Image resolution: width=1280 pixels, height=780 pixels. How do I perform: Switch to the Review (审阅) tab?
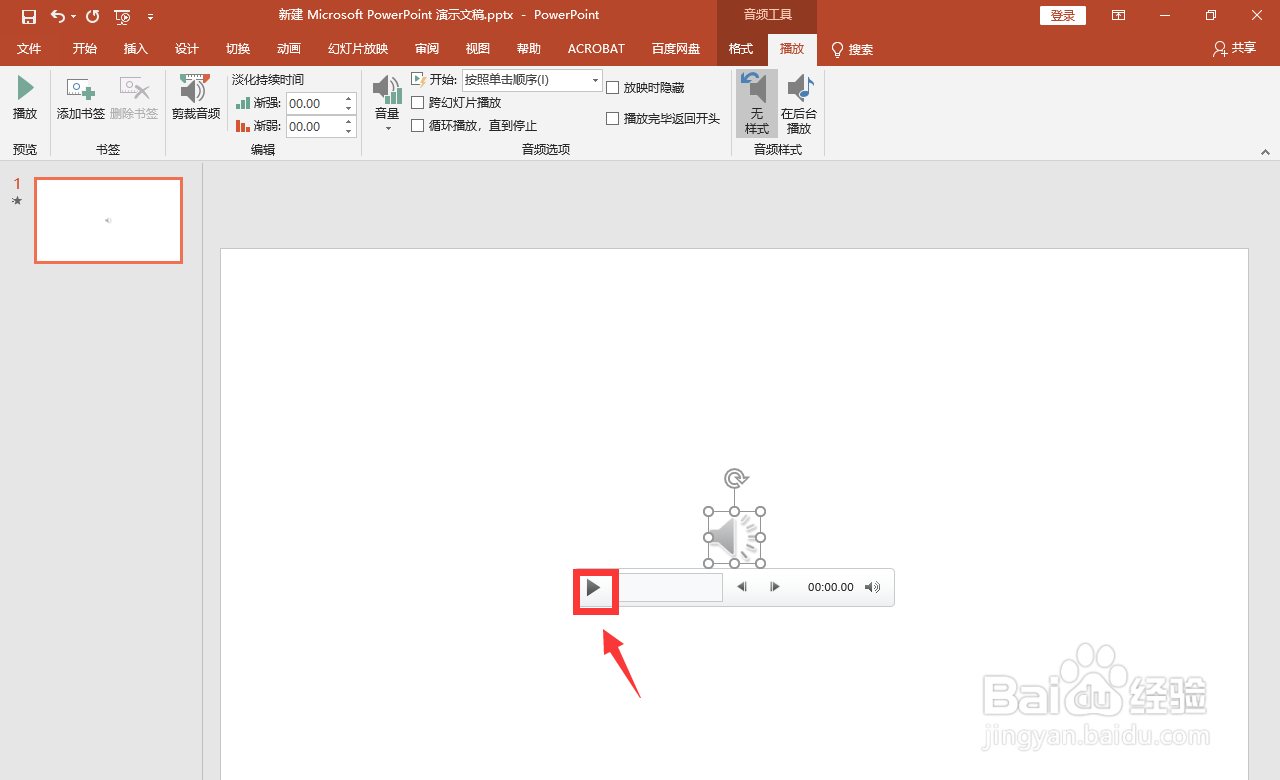pos(427,49)
